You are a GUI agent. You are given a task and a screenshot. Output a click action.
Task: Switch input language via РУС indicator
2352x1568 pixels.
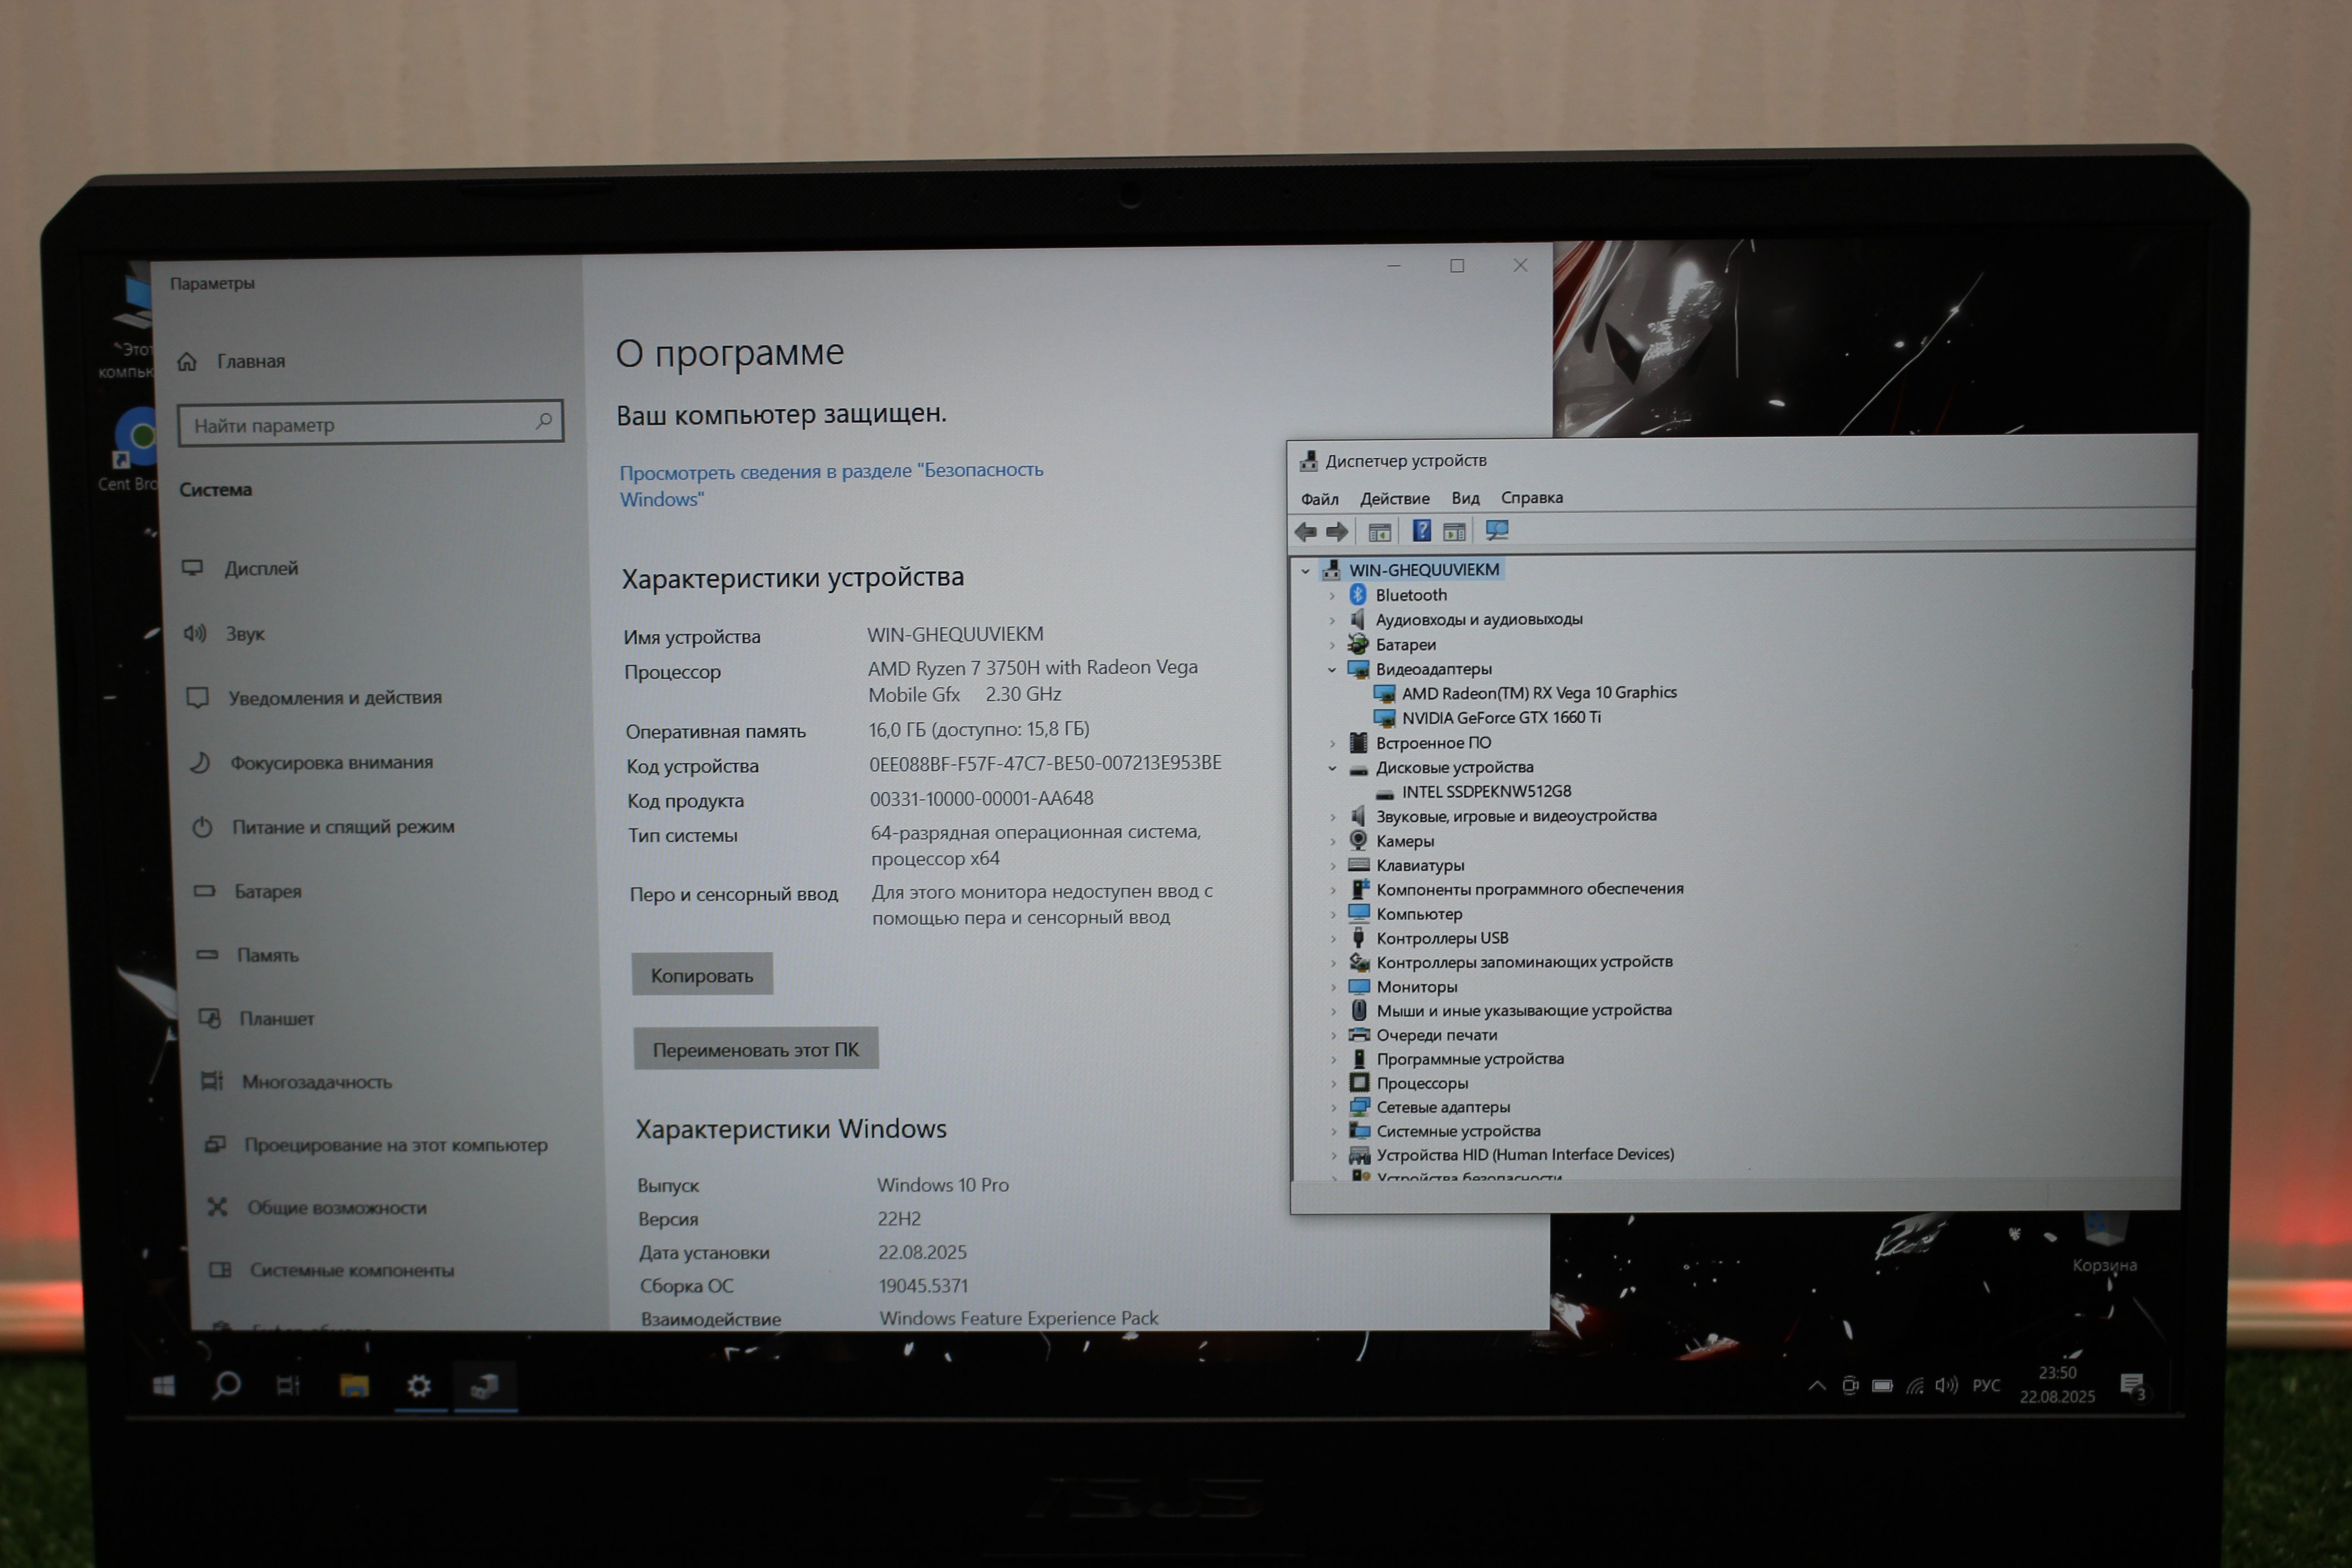(1986, 1385)
